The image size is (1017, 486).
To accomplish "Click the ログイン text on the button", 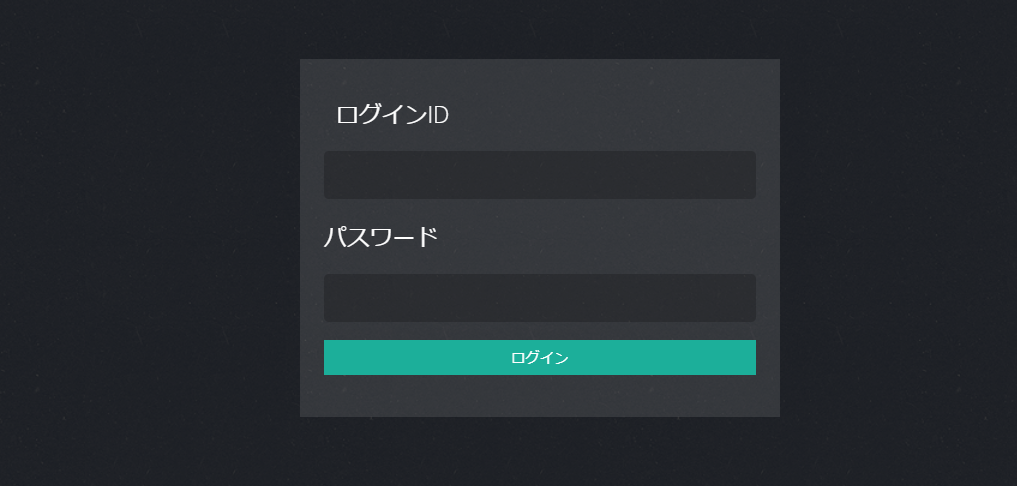I will [x=539, y=357].
